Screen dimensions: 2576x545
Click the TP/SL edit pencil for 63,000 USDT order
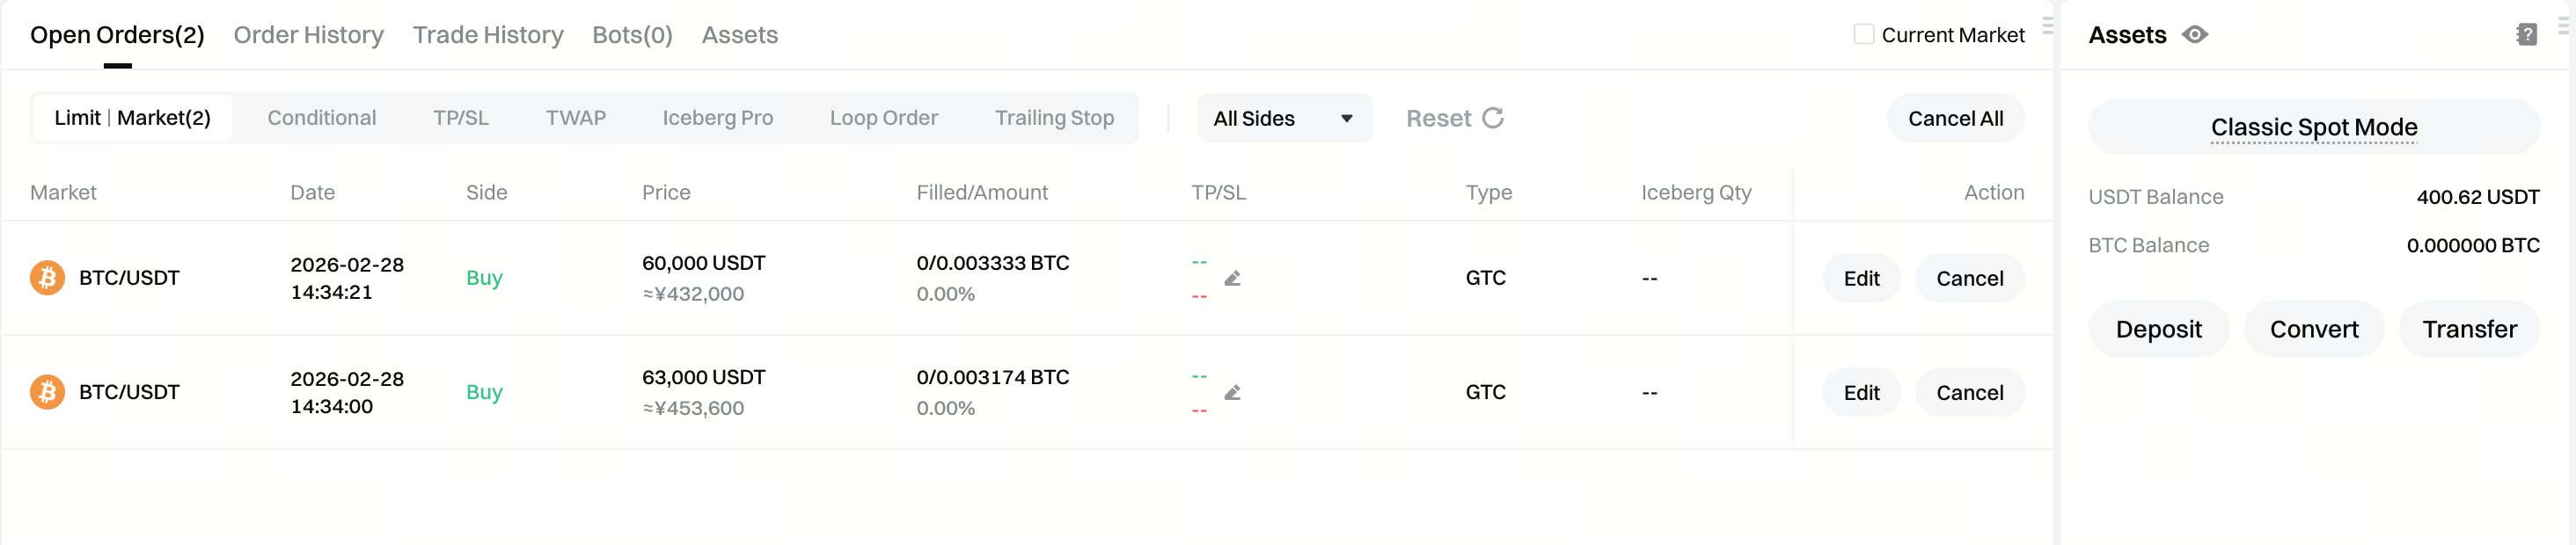1232,392
